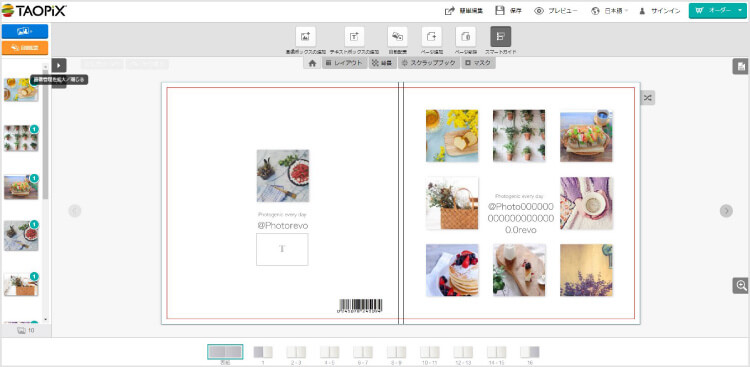Select the potted plants thumbnail in the sidebar

point(21,138)
